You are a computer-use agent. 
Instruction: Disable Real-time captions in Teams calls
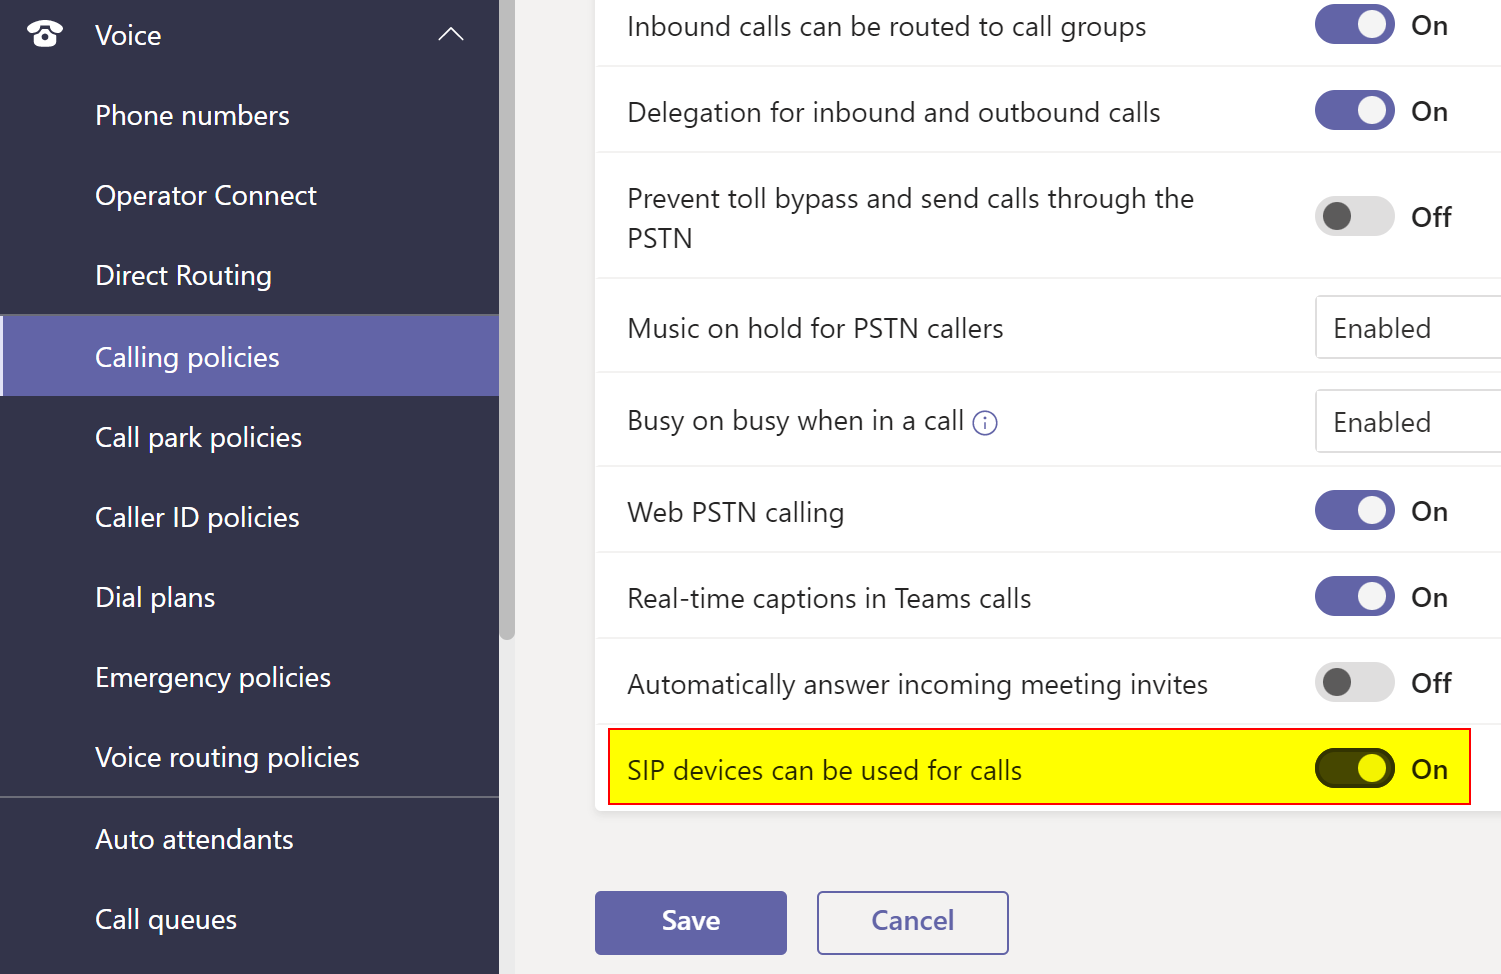point(1354,597)
